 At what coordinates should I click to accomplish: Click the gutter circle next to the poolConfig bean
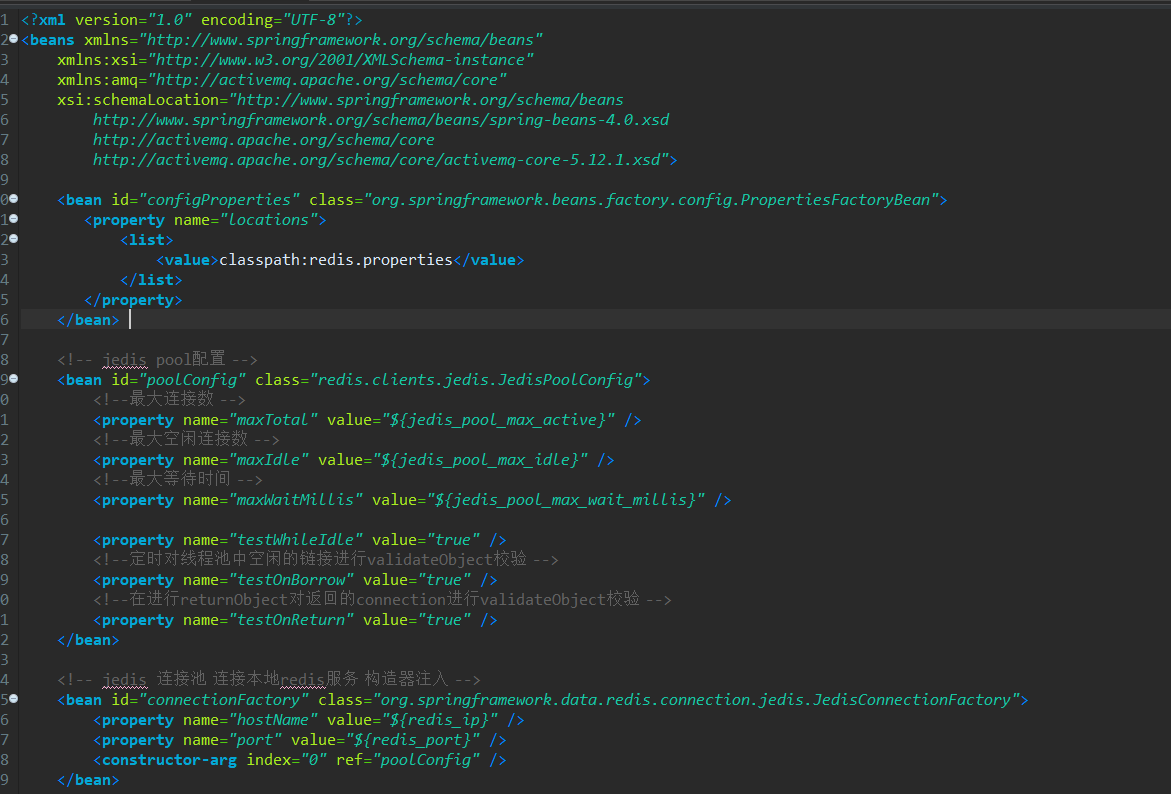click(13, 379)
